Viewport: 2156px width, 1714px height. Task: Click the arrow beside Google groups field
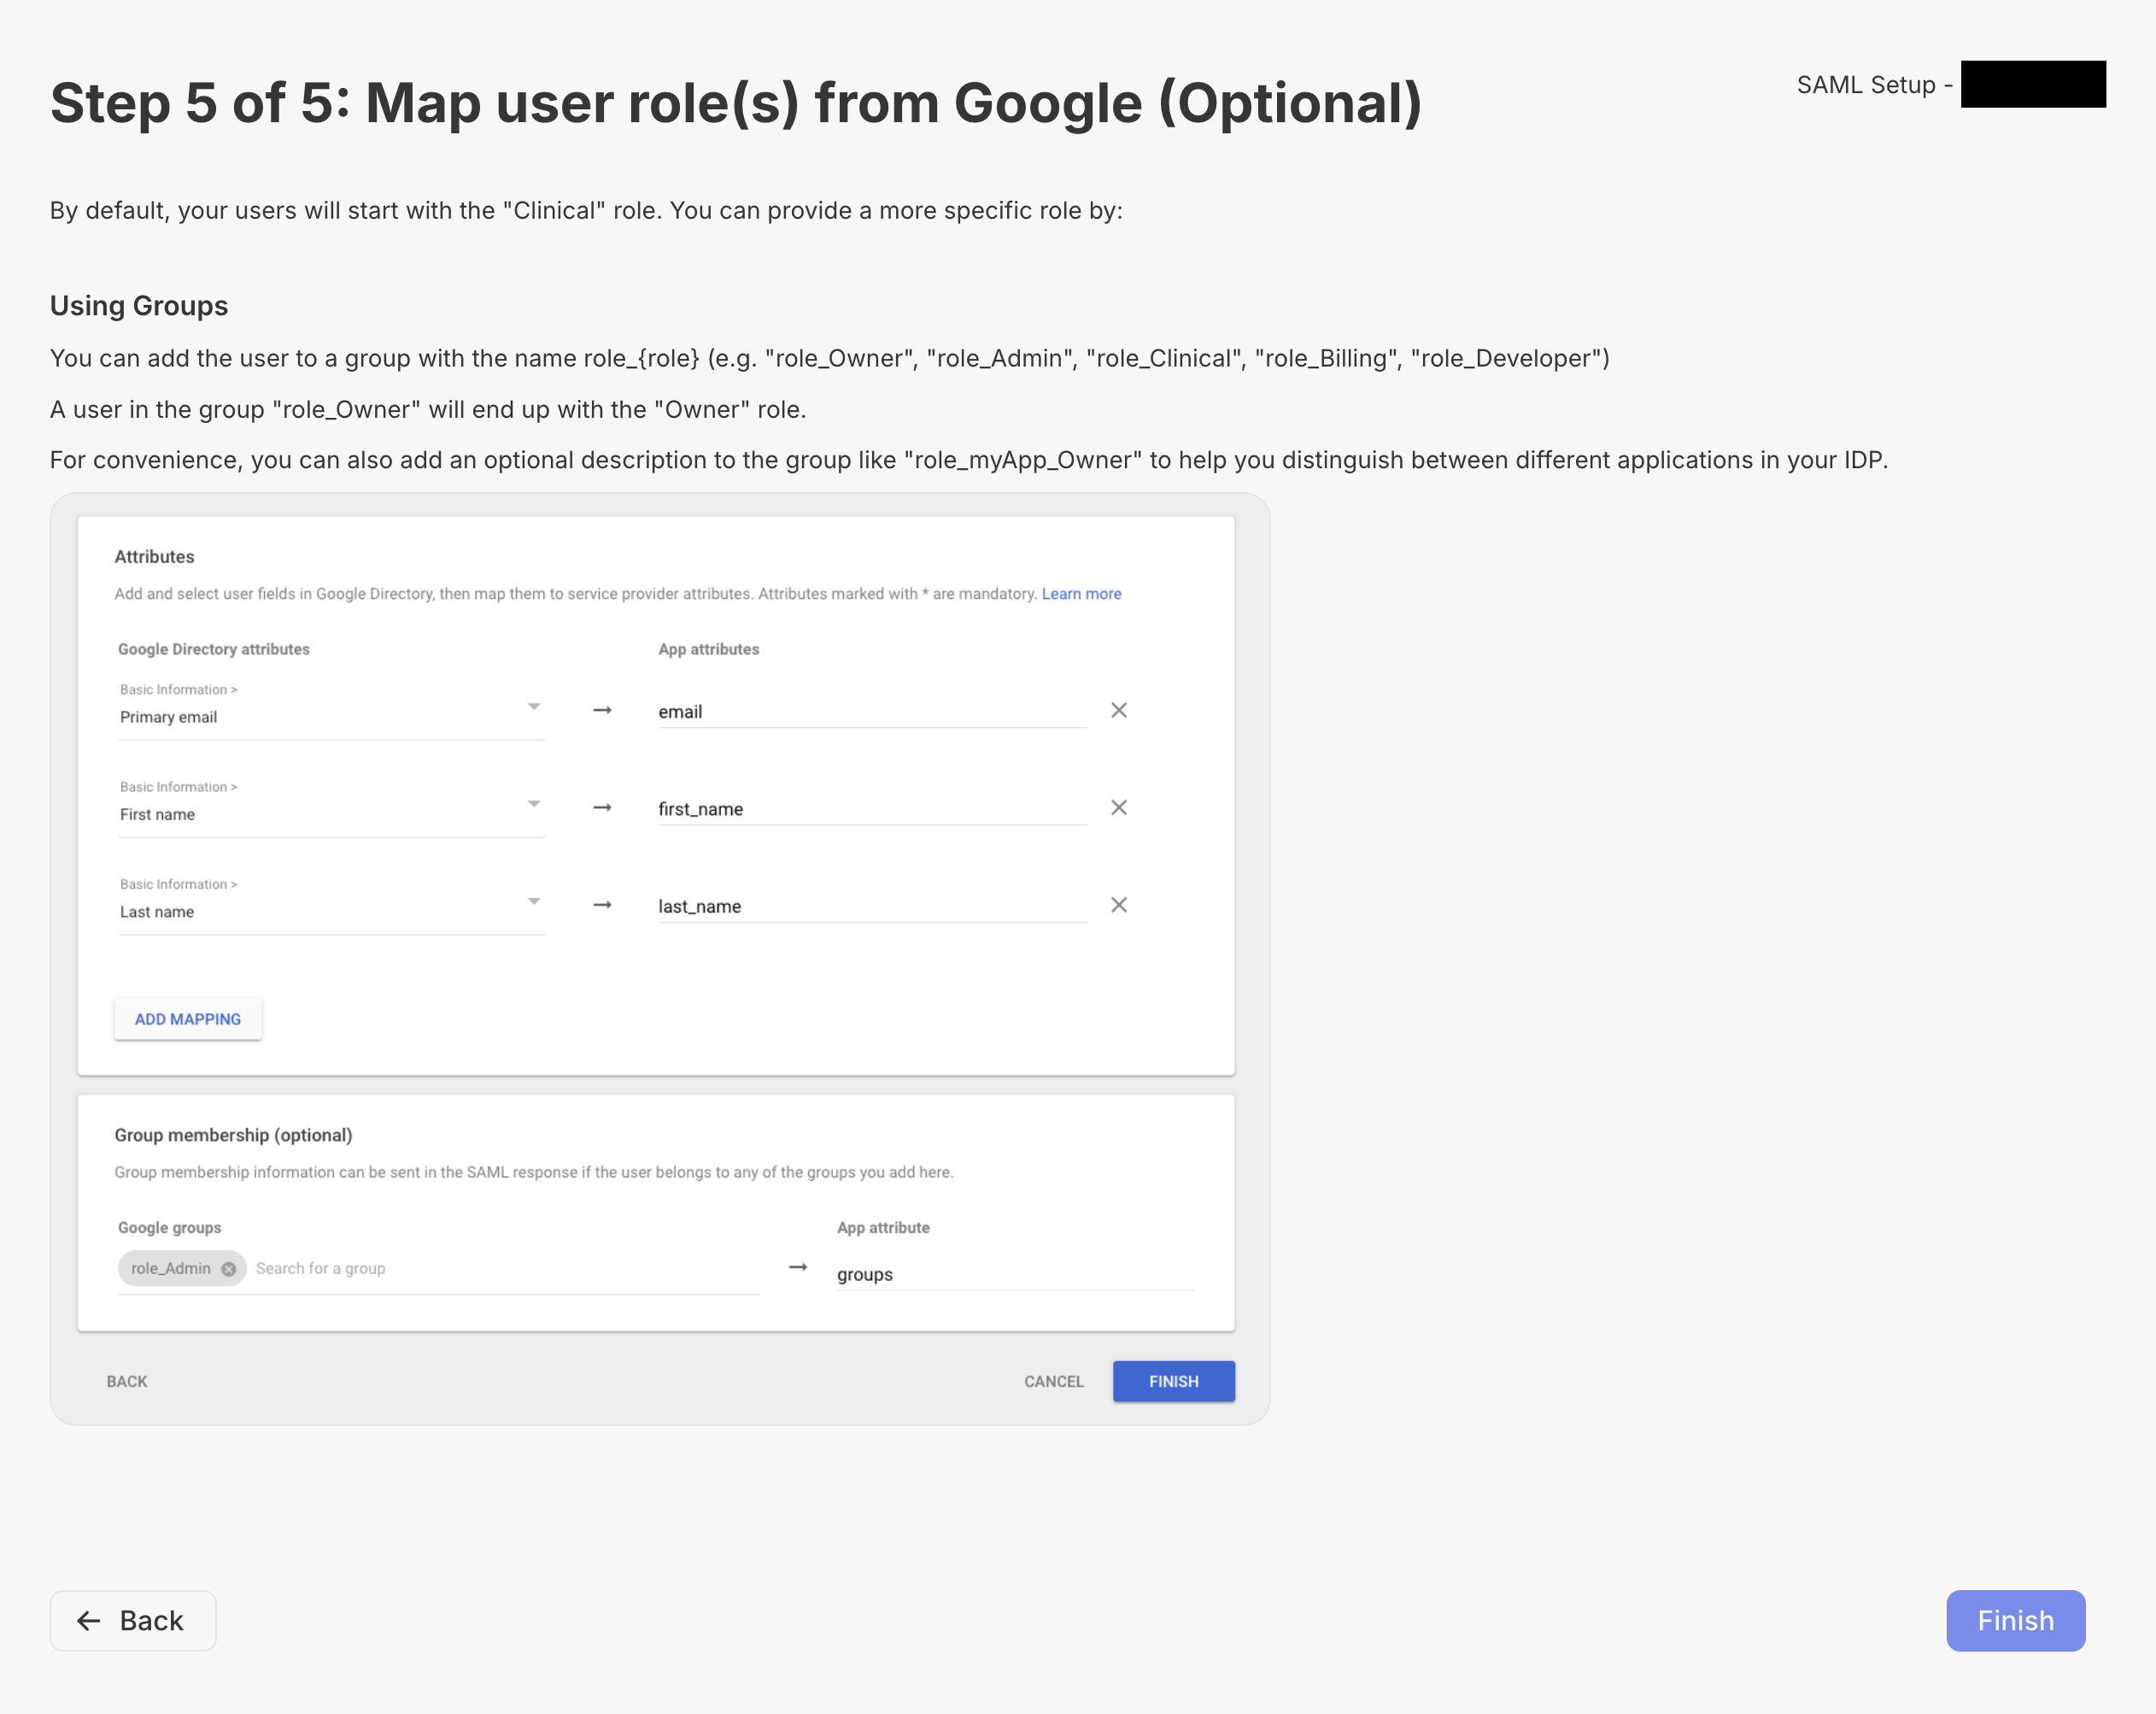pos(797,1267)
